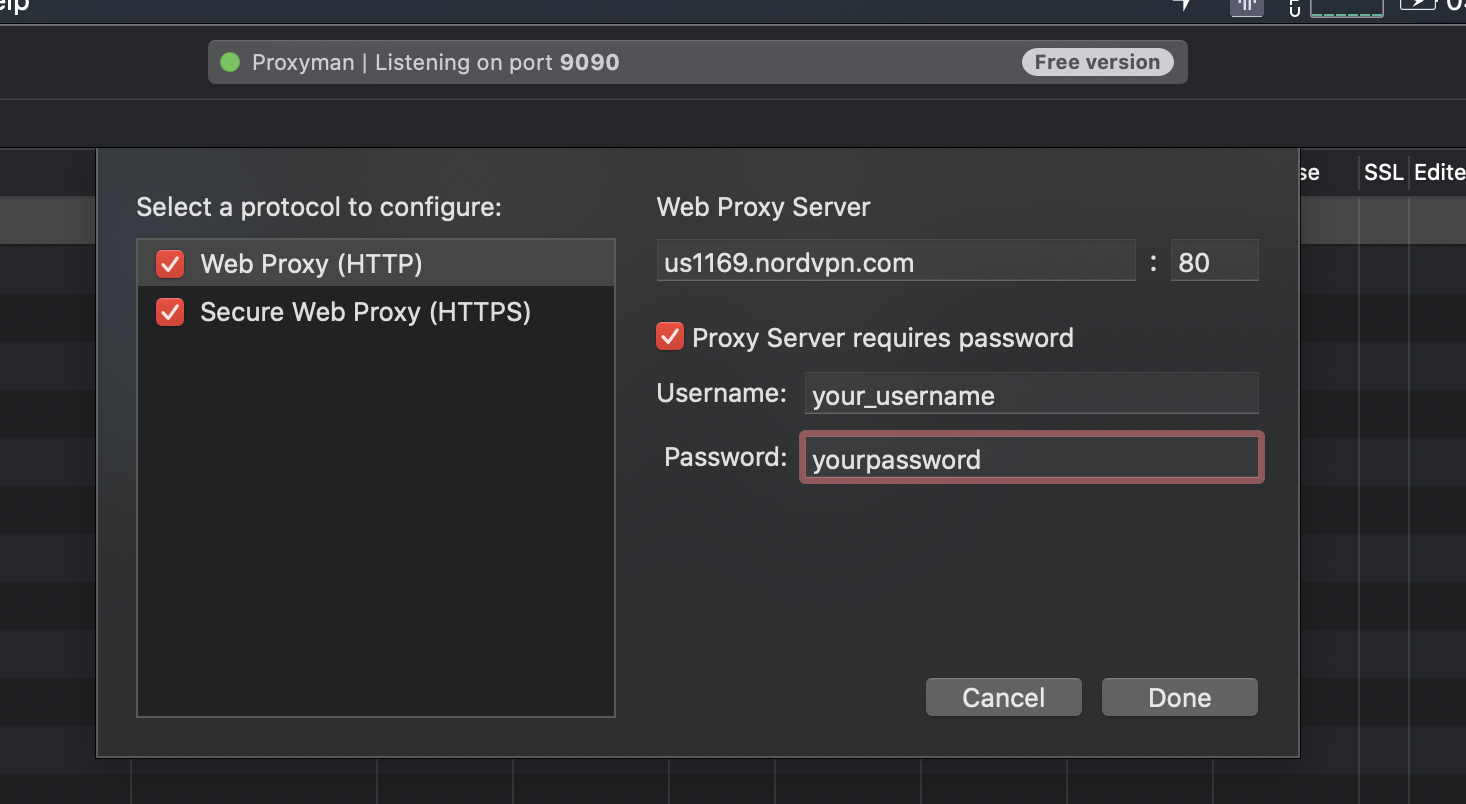Viewport: 1466px width, 804px height.
Task: Uncheck the Secure Web Proxy (HTTPS) checkbox
Action: pos(170,312)
